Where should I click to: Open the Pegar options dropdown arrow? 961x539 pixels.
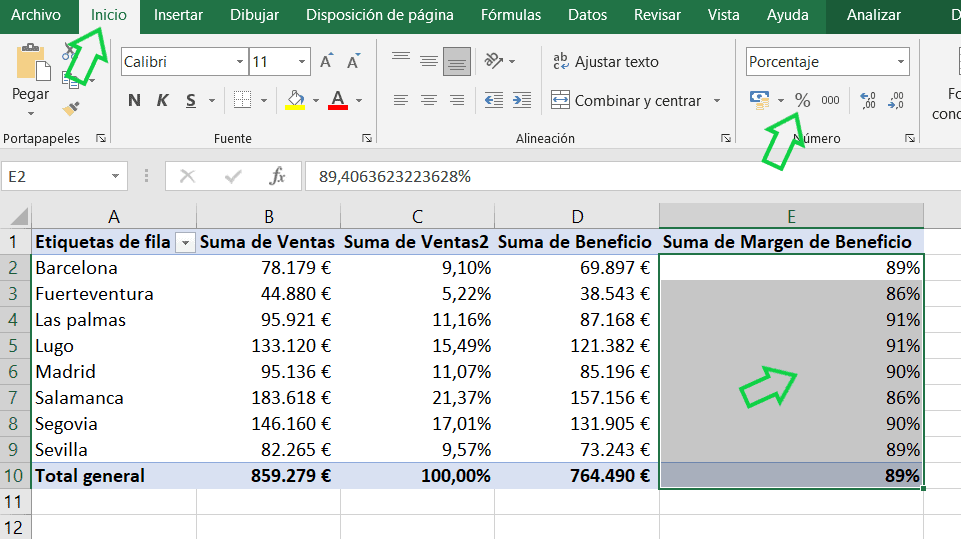click(x=31, y=114)
